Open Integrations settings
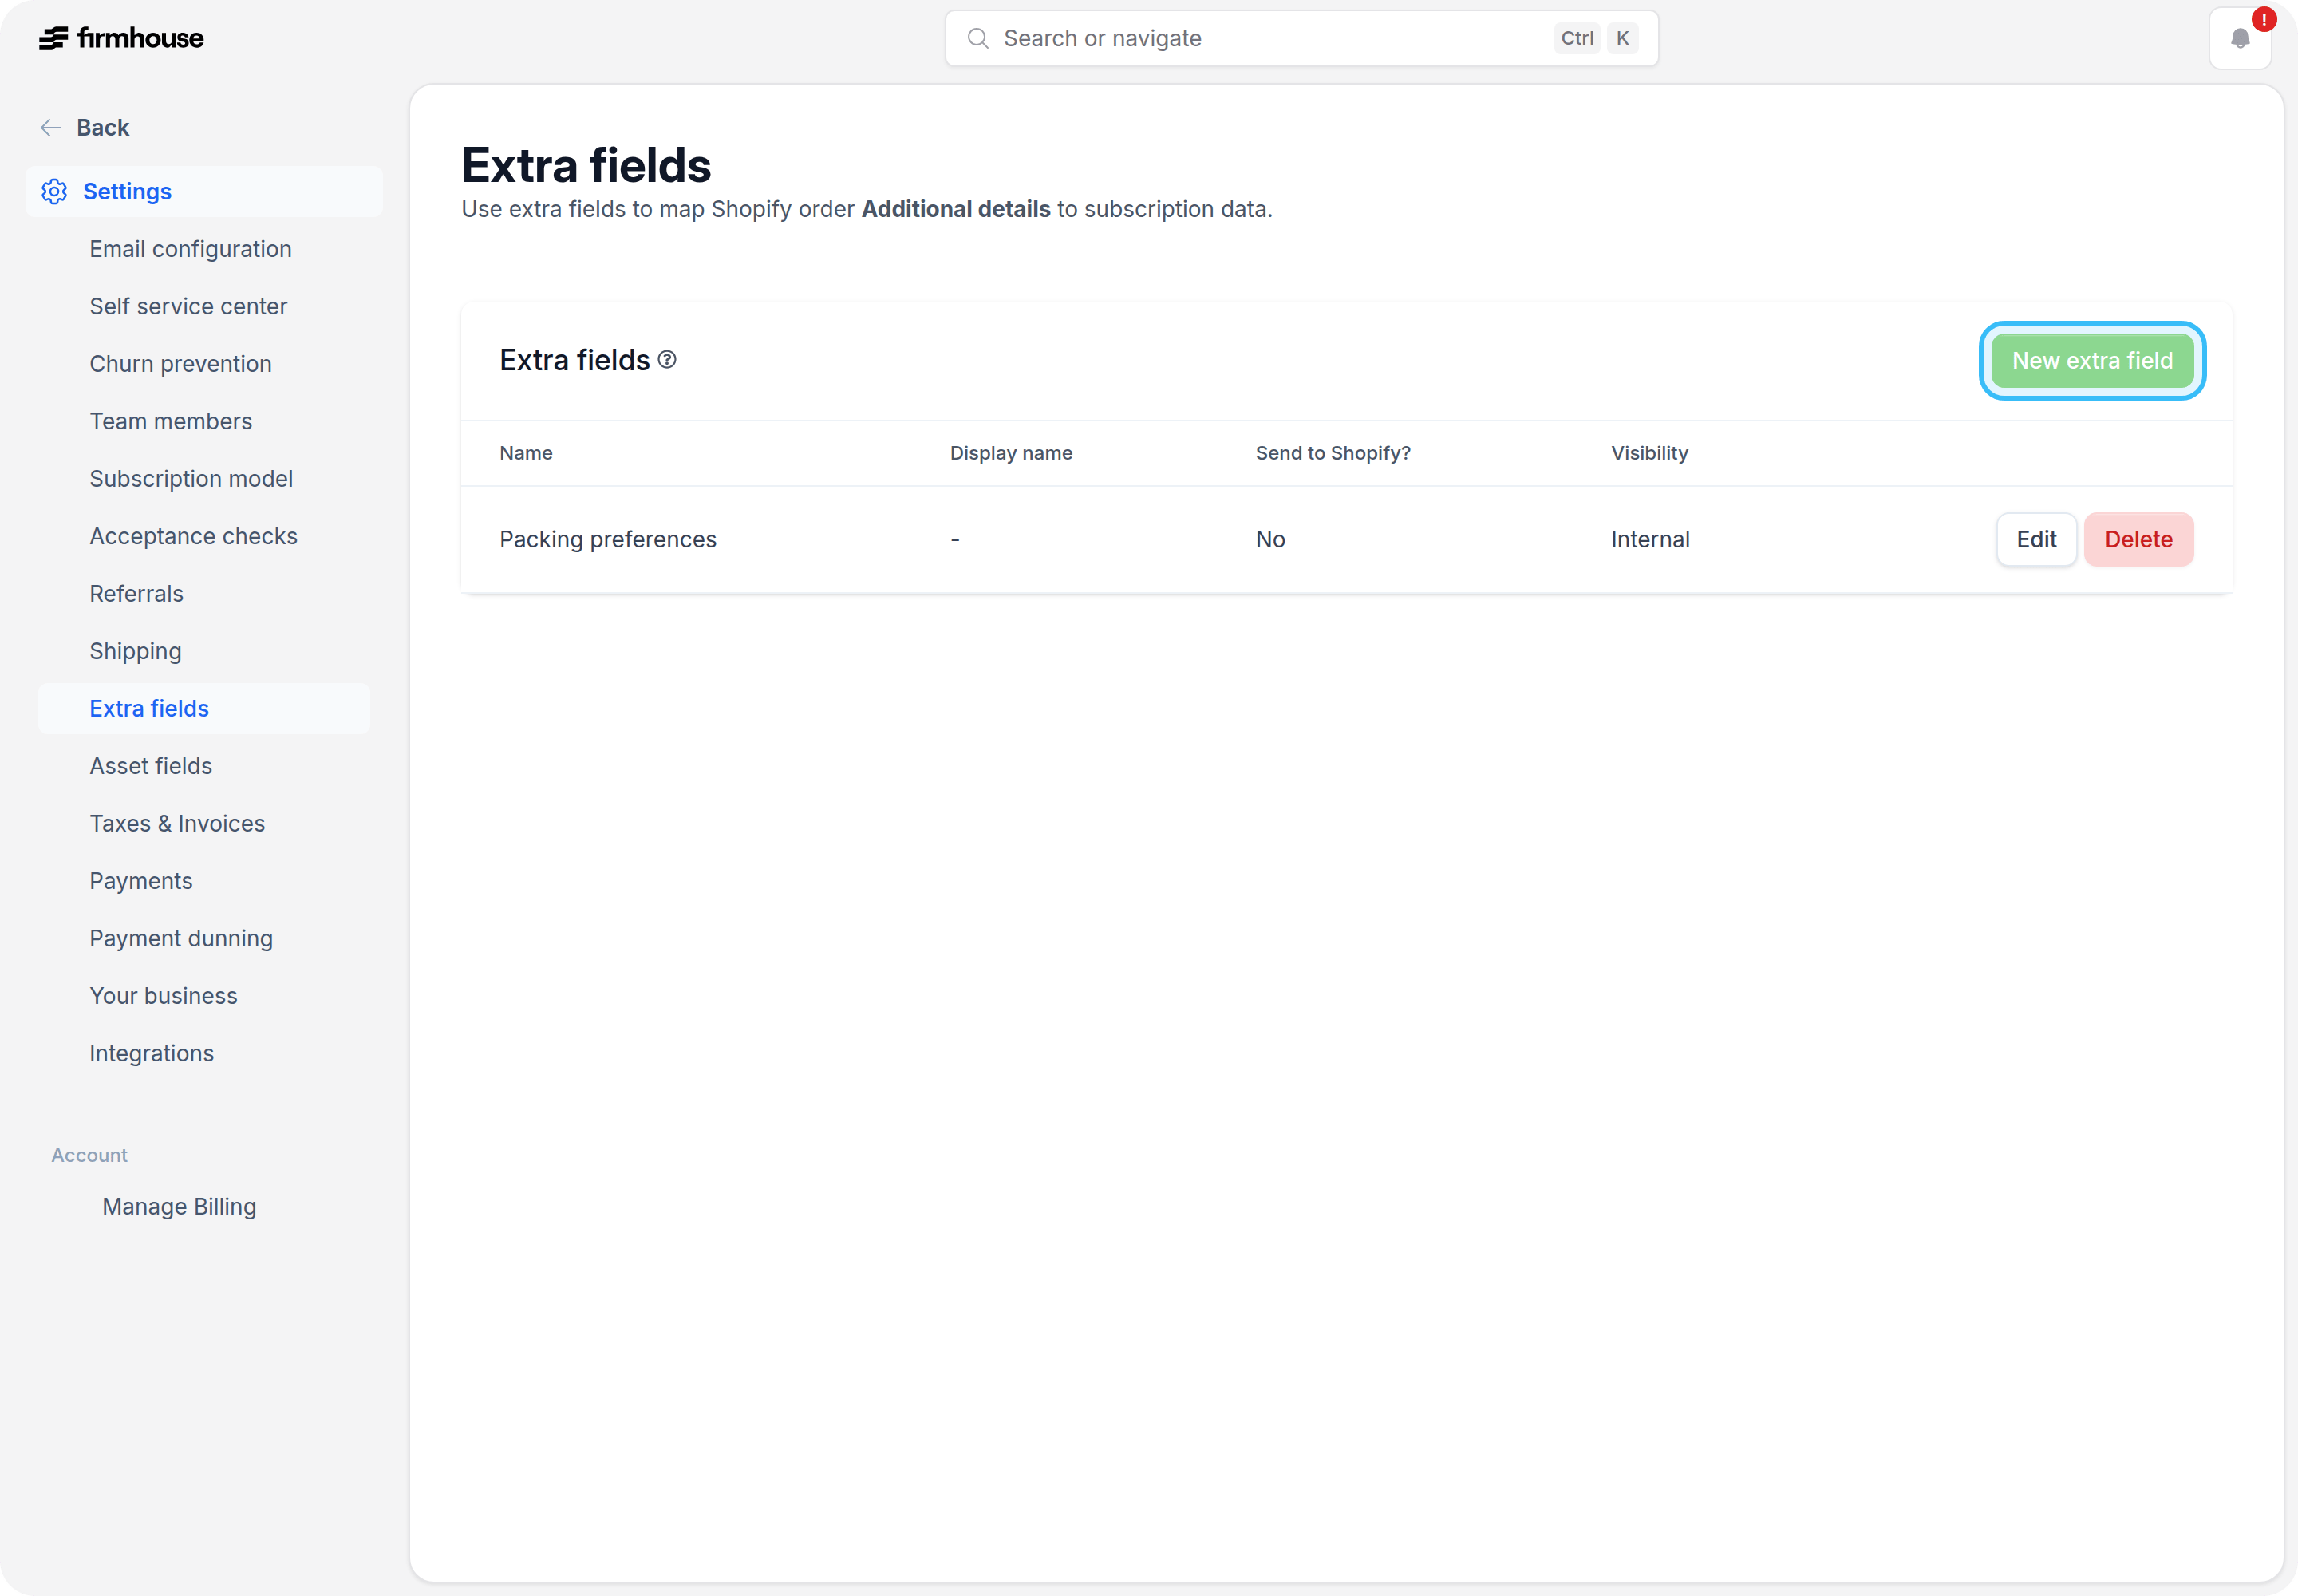 point(151,1054)
